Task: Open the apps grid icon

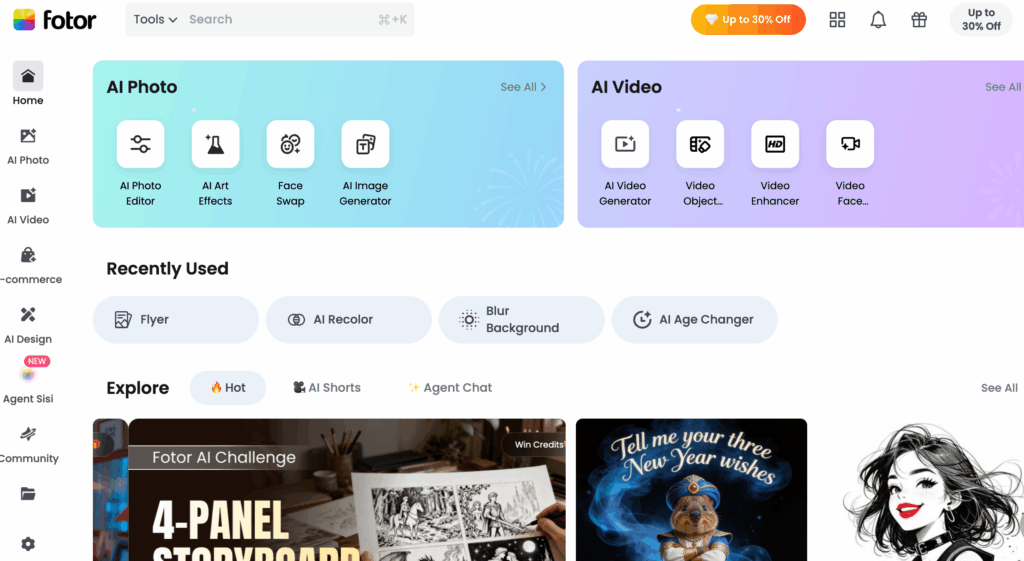Action: (837, 20)
